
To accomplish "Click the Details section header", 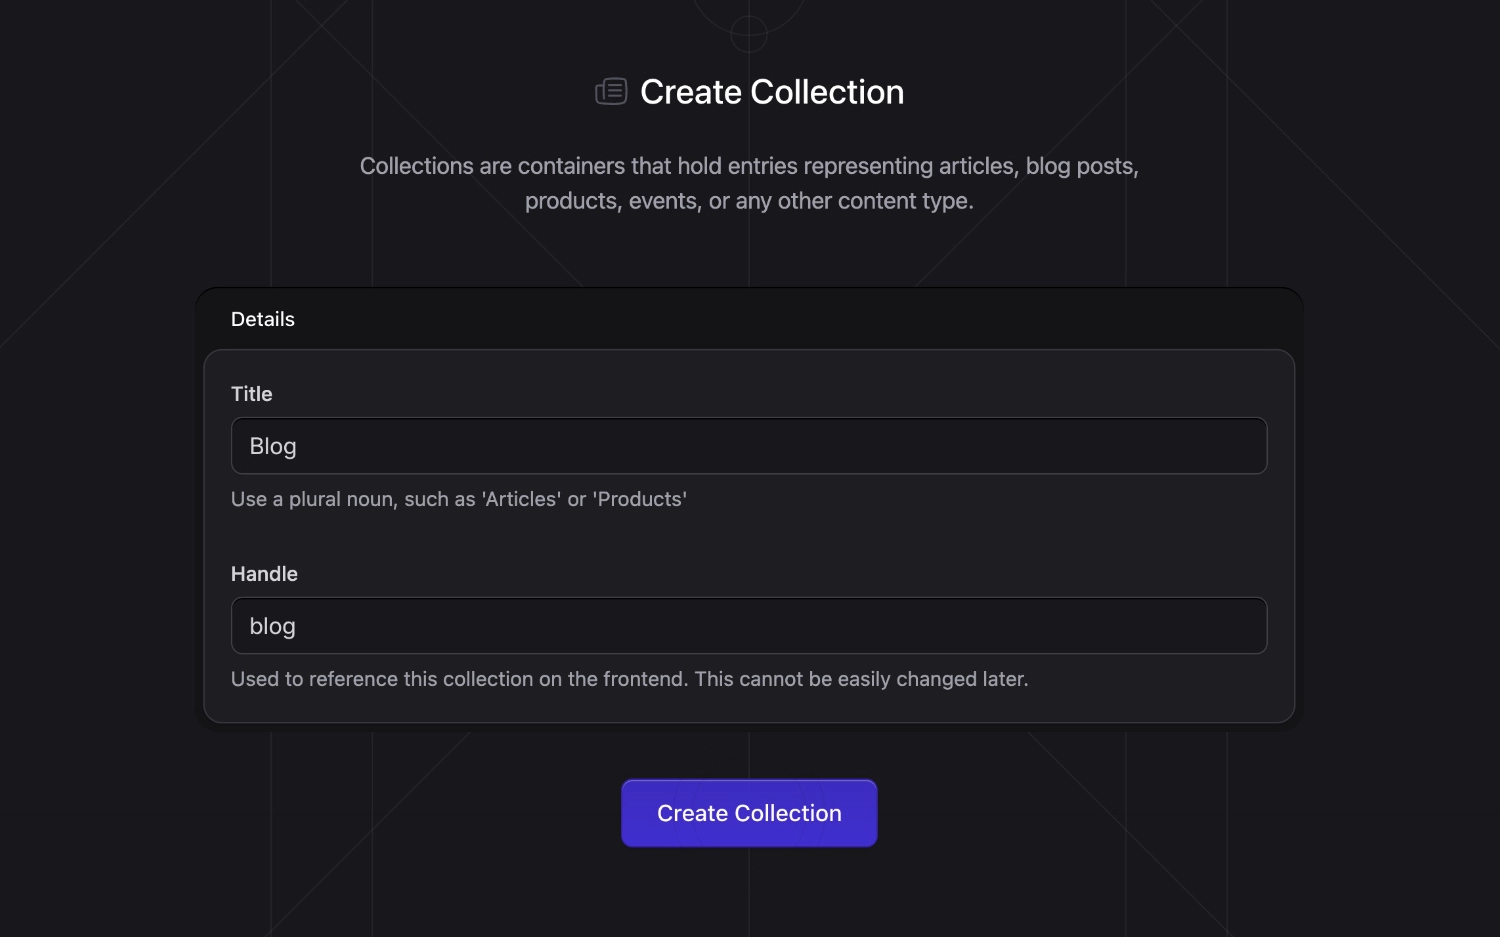I will pos(263,318).
